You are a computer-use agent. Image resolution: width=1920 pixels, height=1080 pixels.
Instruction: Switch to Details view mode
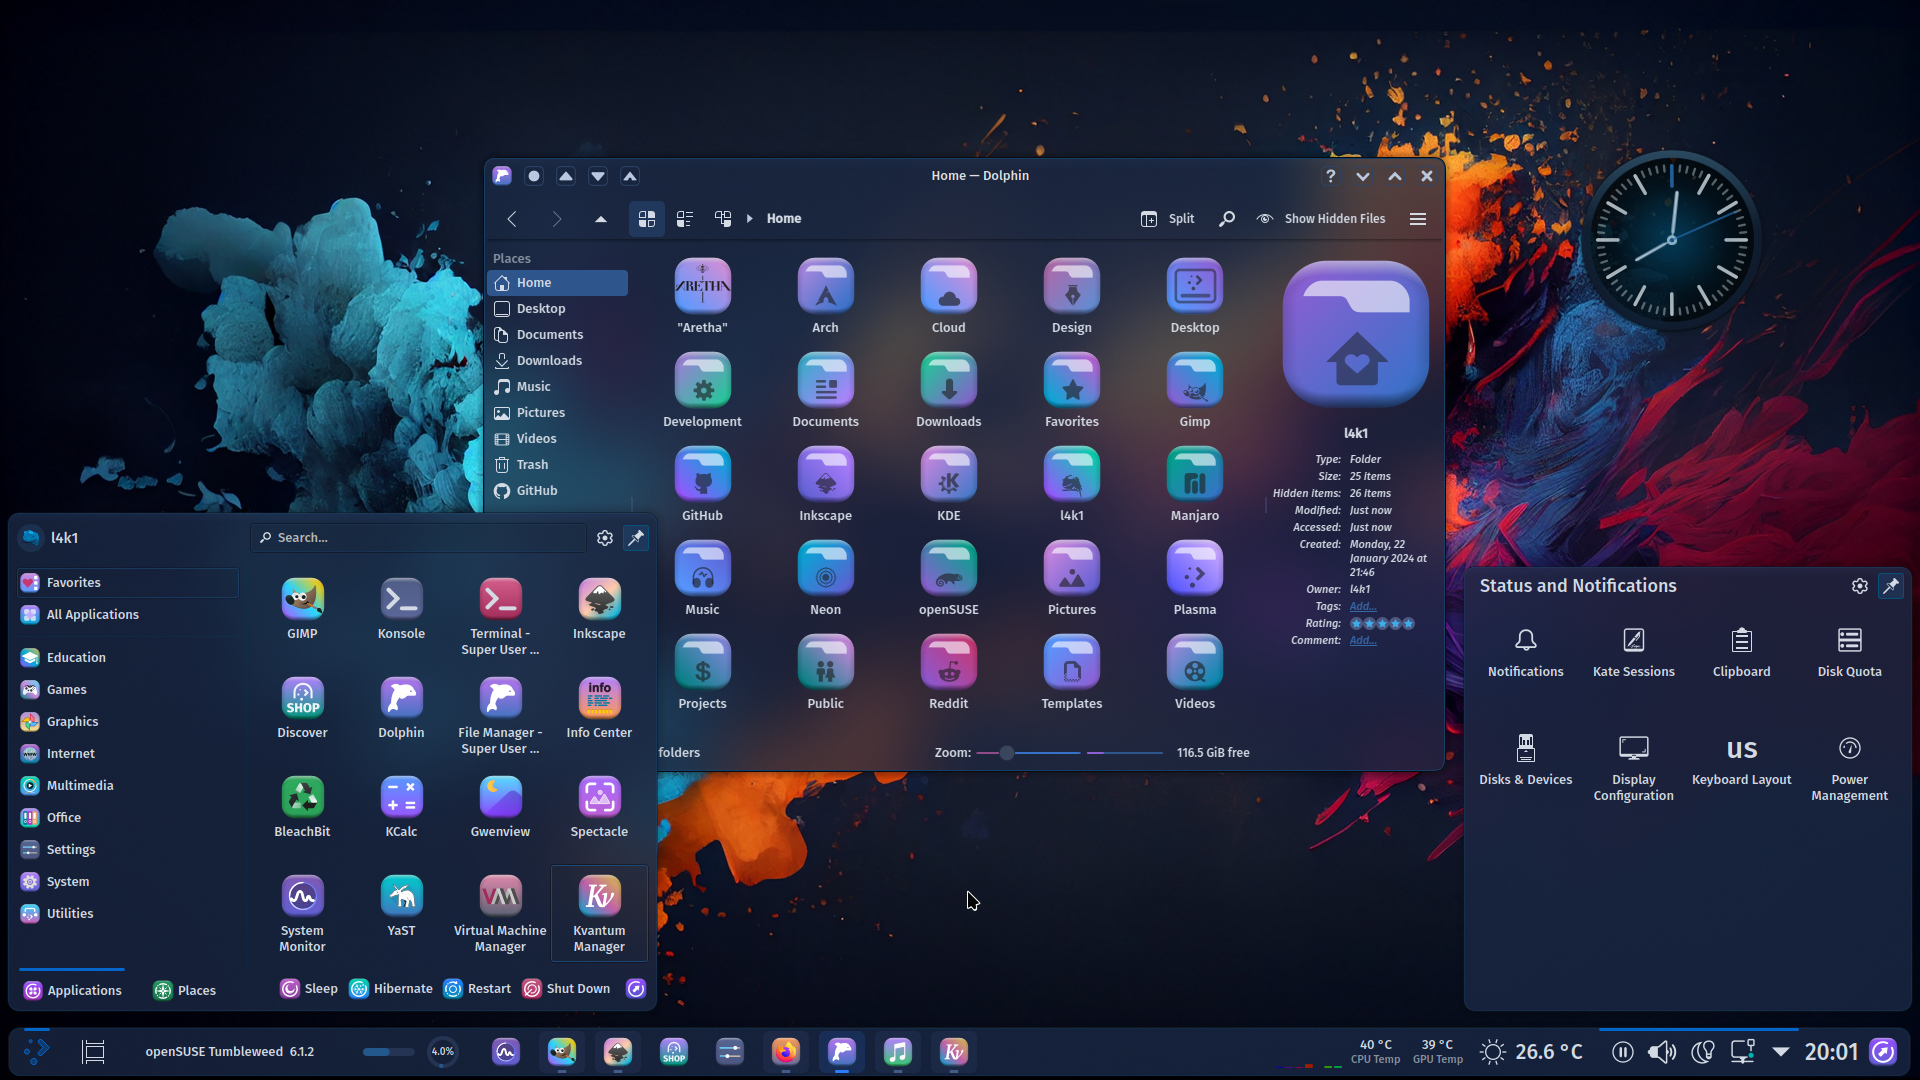click(723, 218)
